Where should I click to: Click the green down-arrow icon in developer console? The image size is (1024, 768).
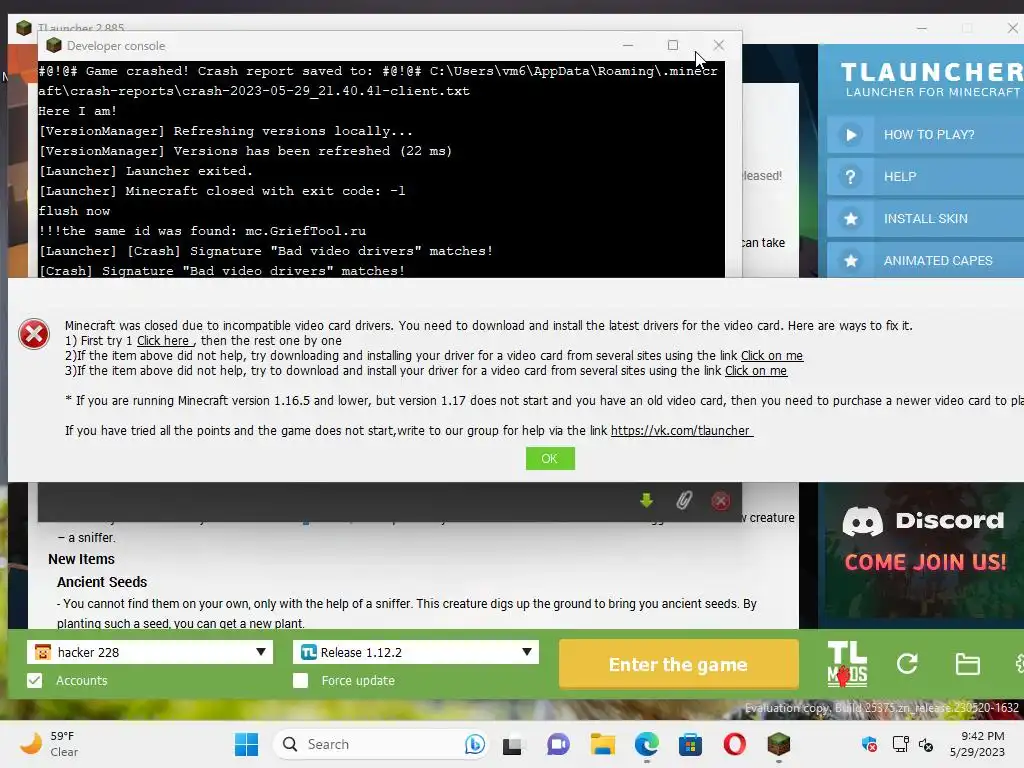pyautogui.click(x=646, y=501)
